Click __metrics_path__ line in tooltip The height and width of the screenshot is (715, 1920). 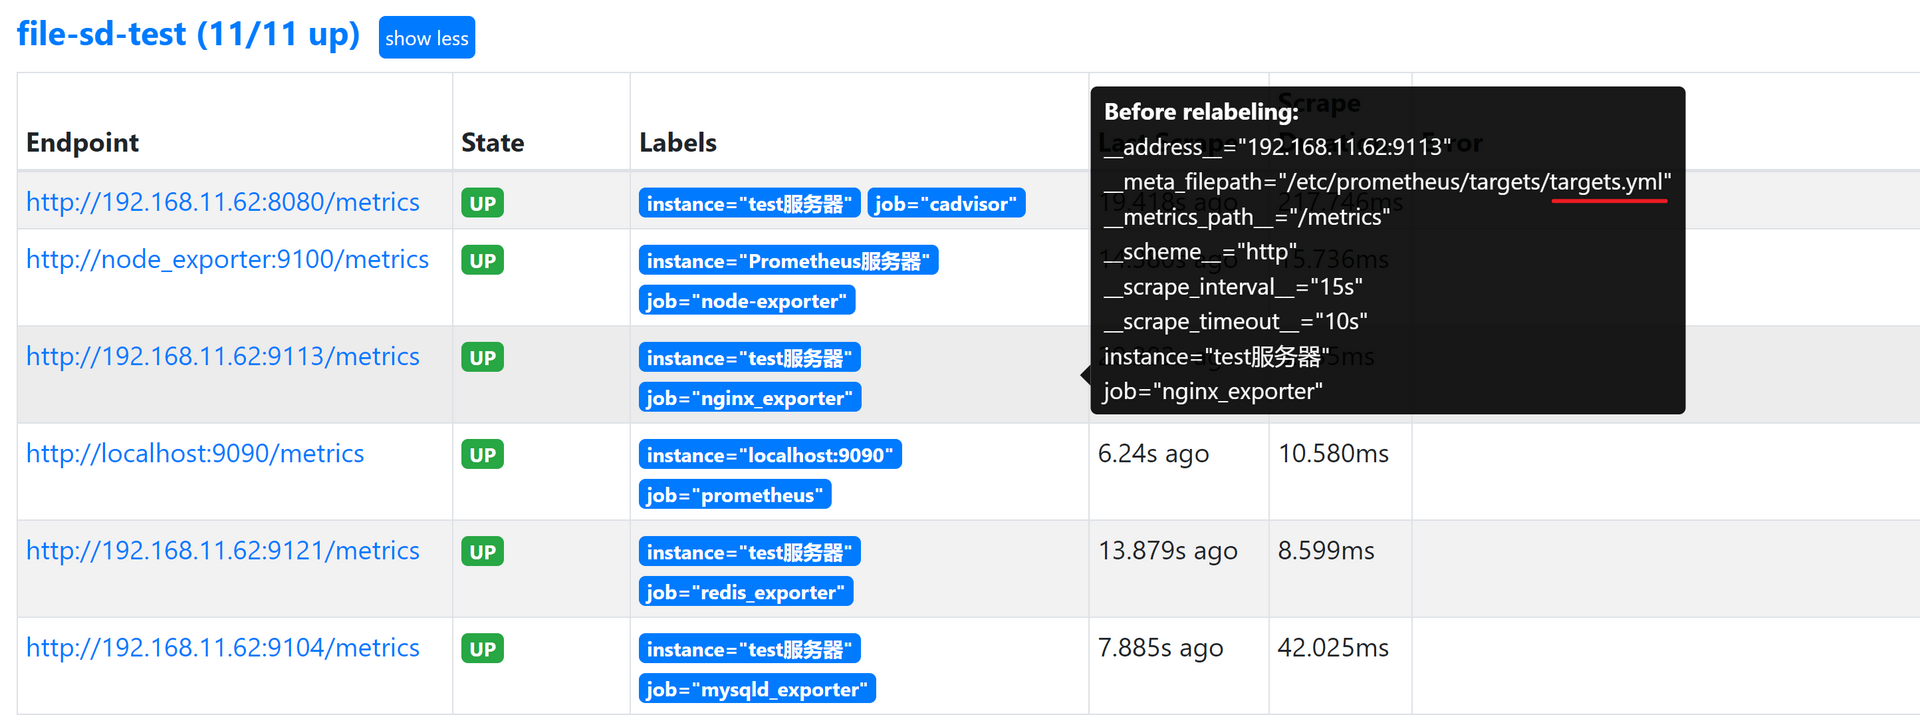click(x=1246, y=217)
